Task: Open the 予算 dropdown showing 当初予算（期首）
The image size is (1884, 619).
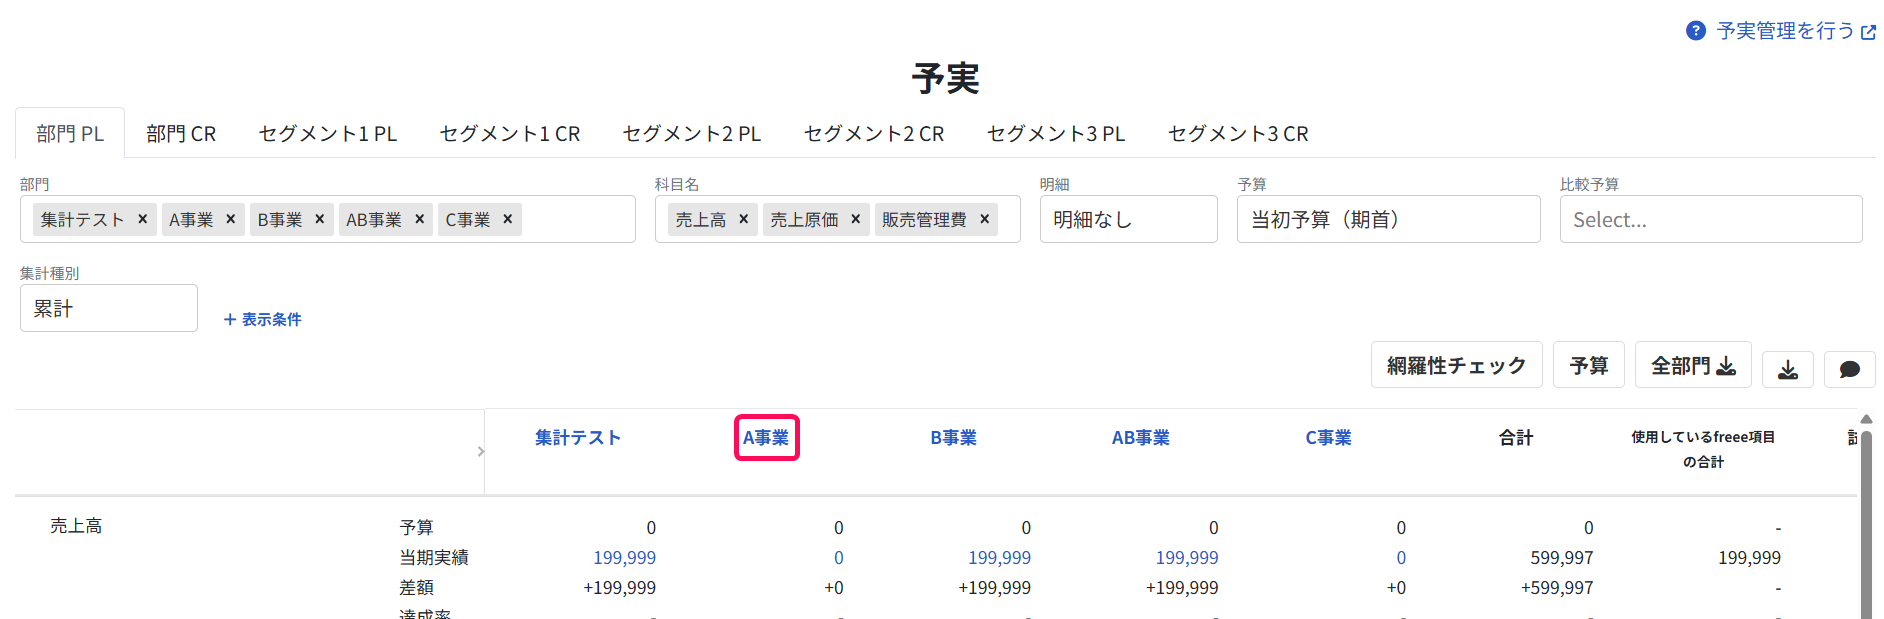Action: tap(1389, 219)
